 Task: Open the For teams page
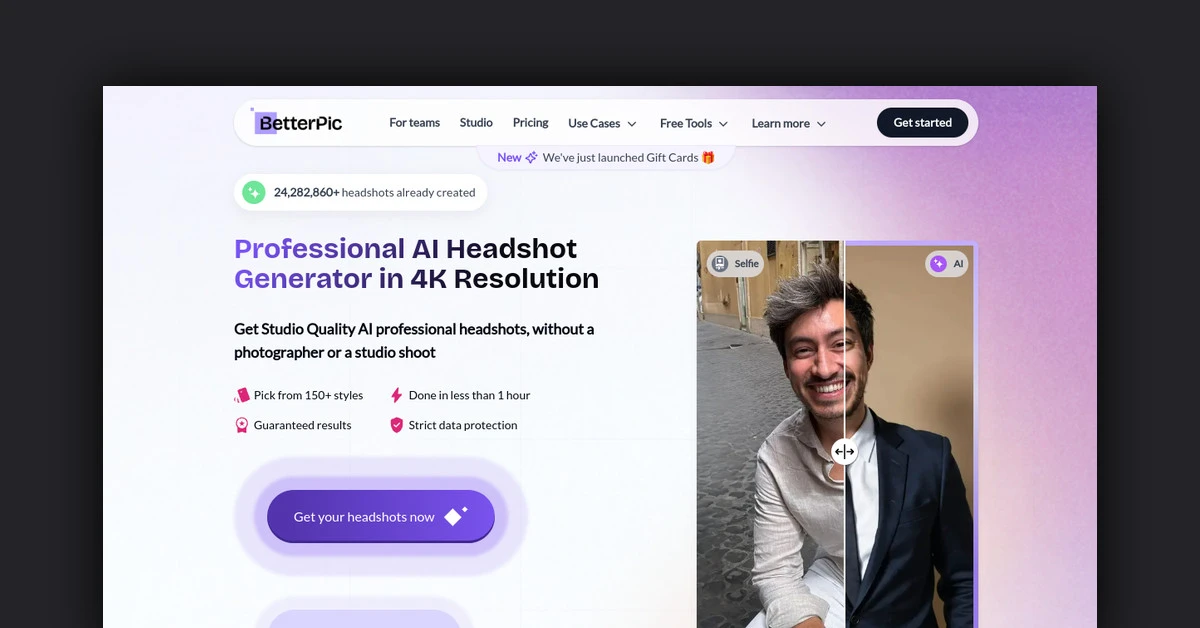tap(414, 122)
